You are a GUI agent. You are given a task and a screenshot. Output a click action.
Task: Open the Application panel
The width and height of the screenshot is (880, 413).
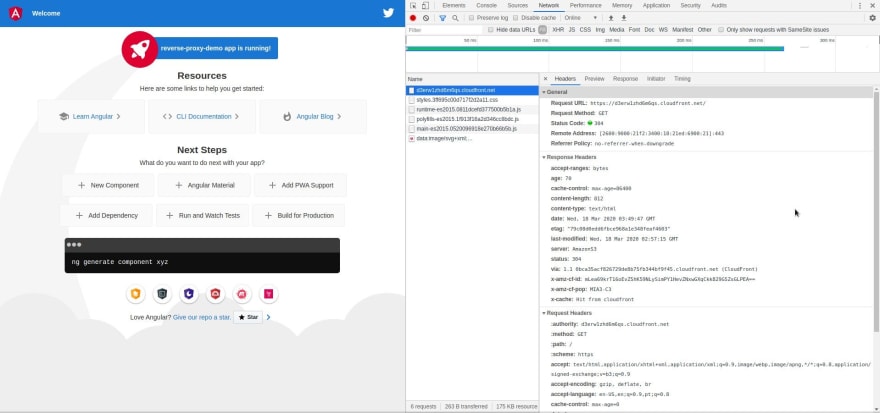pyautogui.click(x=656, y=6)
